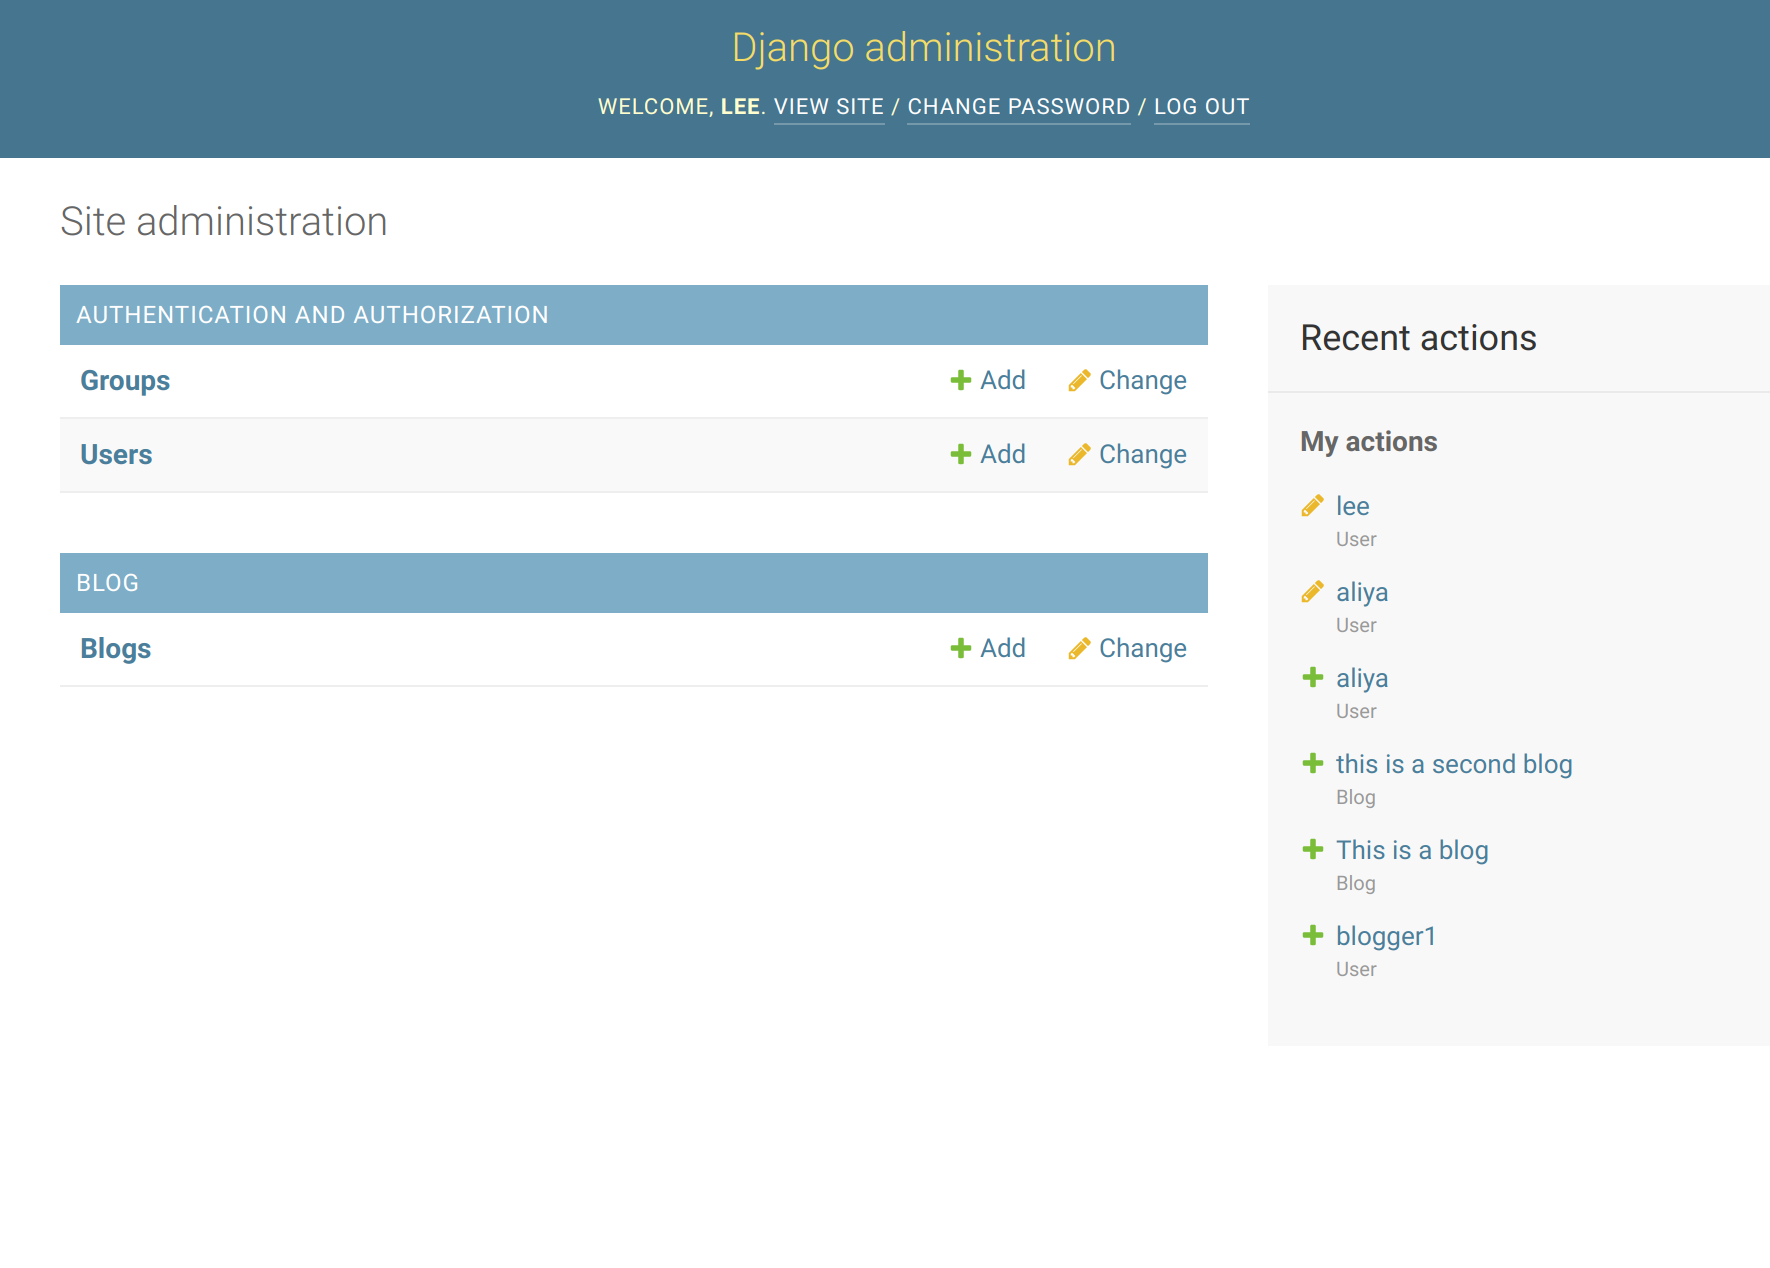The image size is (1770, 1268).
Task: Open the Groups model link
Action: click(125, 381)
